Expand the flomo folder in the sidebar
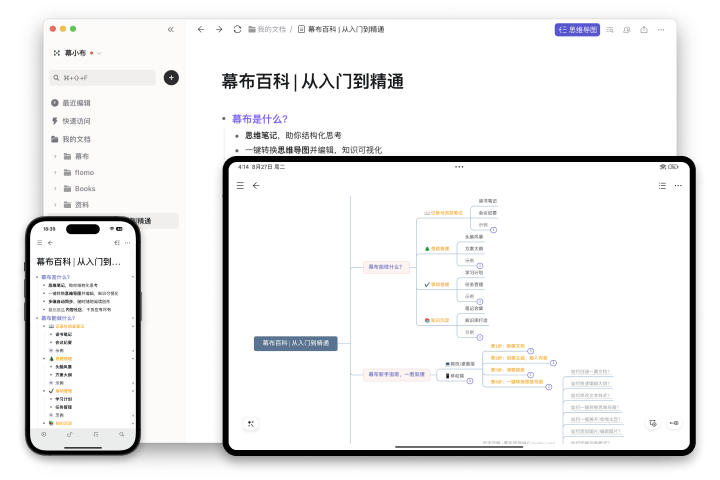 (55, 173)
